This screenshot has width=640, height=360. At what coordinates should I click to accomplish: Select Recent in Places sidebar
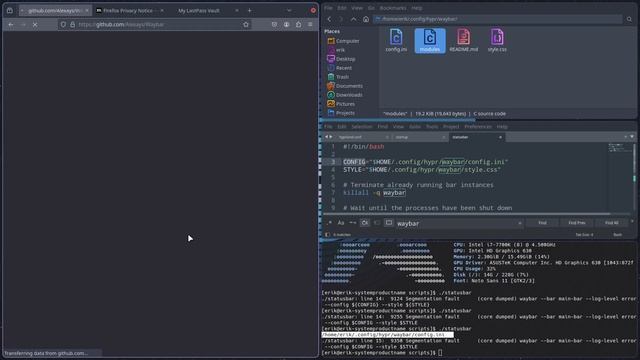(340, 68)
